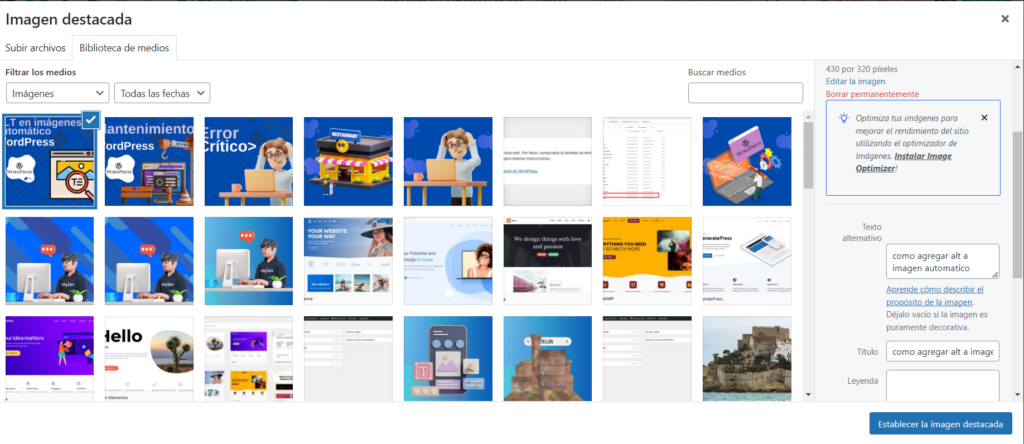Click inside the Buscar medios search field
Image resolution: width=1024 pixels, height=444 pixels.
745,93
